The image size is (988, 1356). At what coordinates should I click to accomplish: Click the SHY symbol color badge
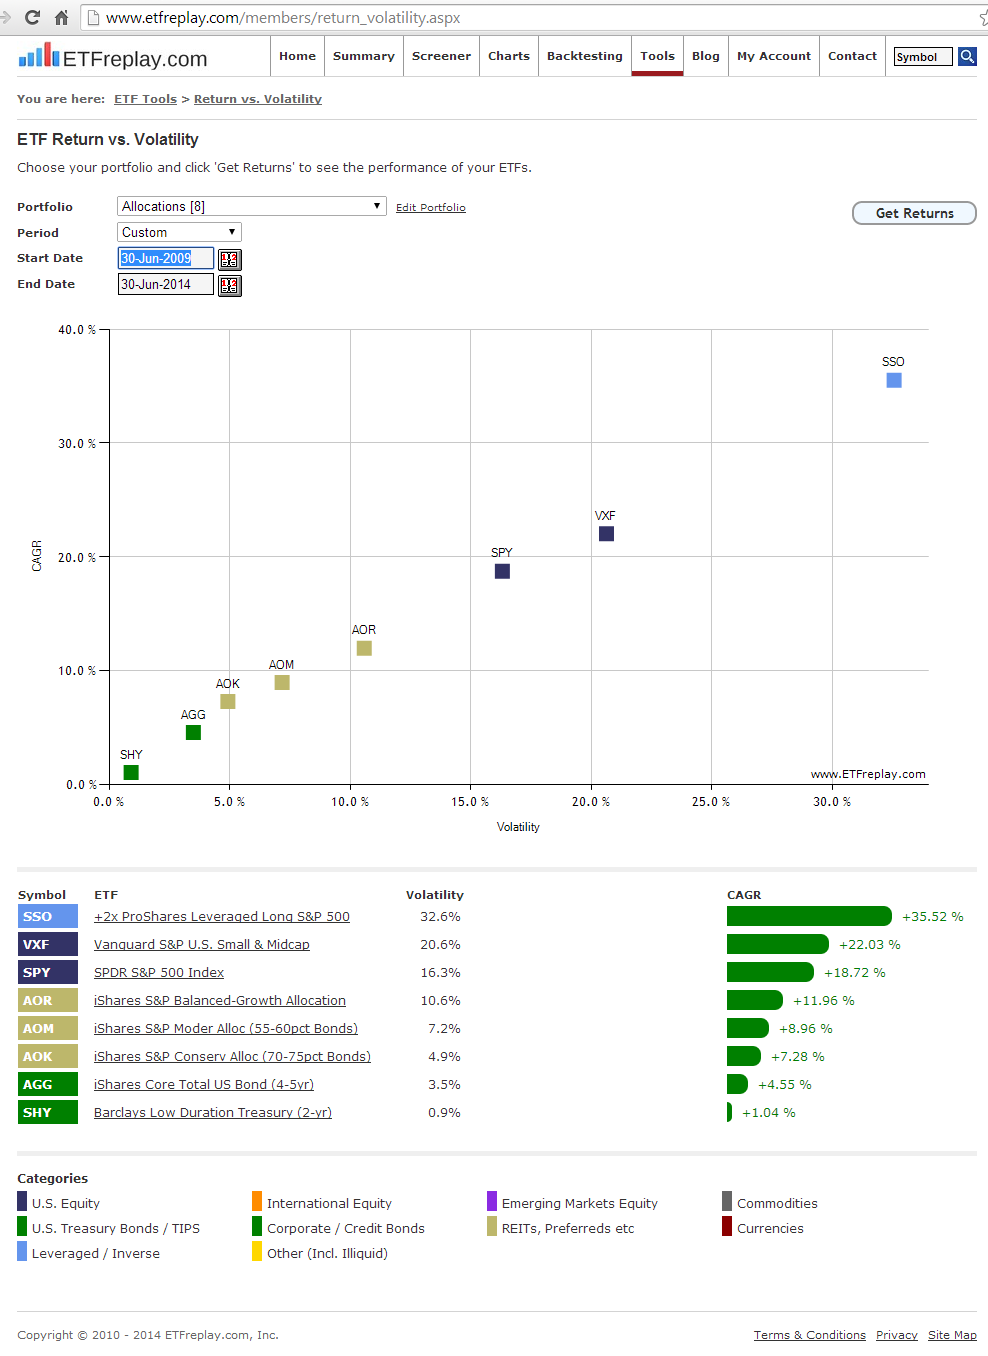(48, 1112)
